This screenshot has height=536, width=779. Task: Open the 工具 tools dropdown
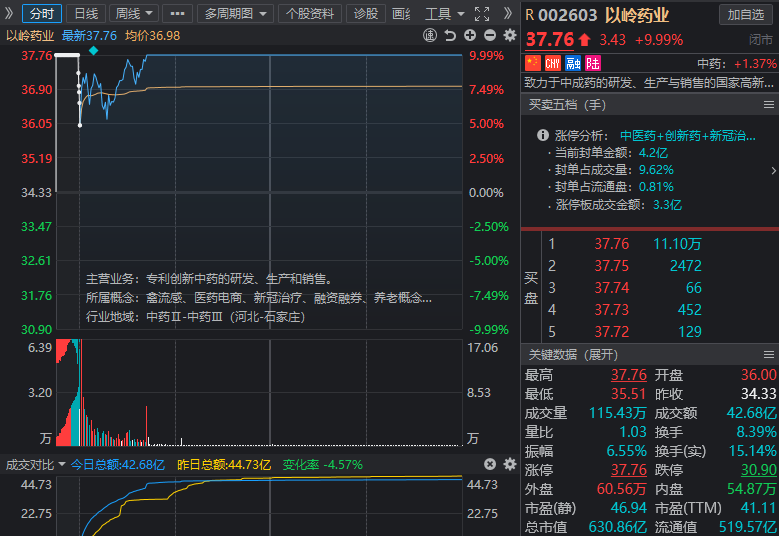(444, 14)
